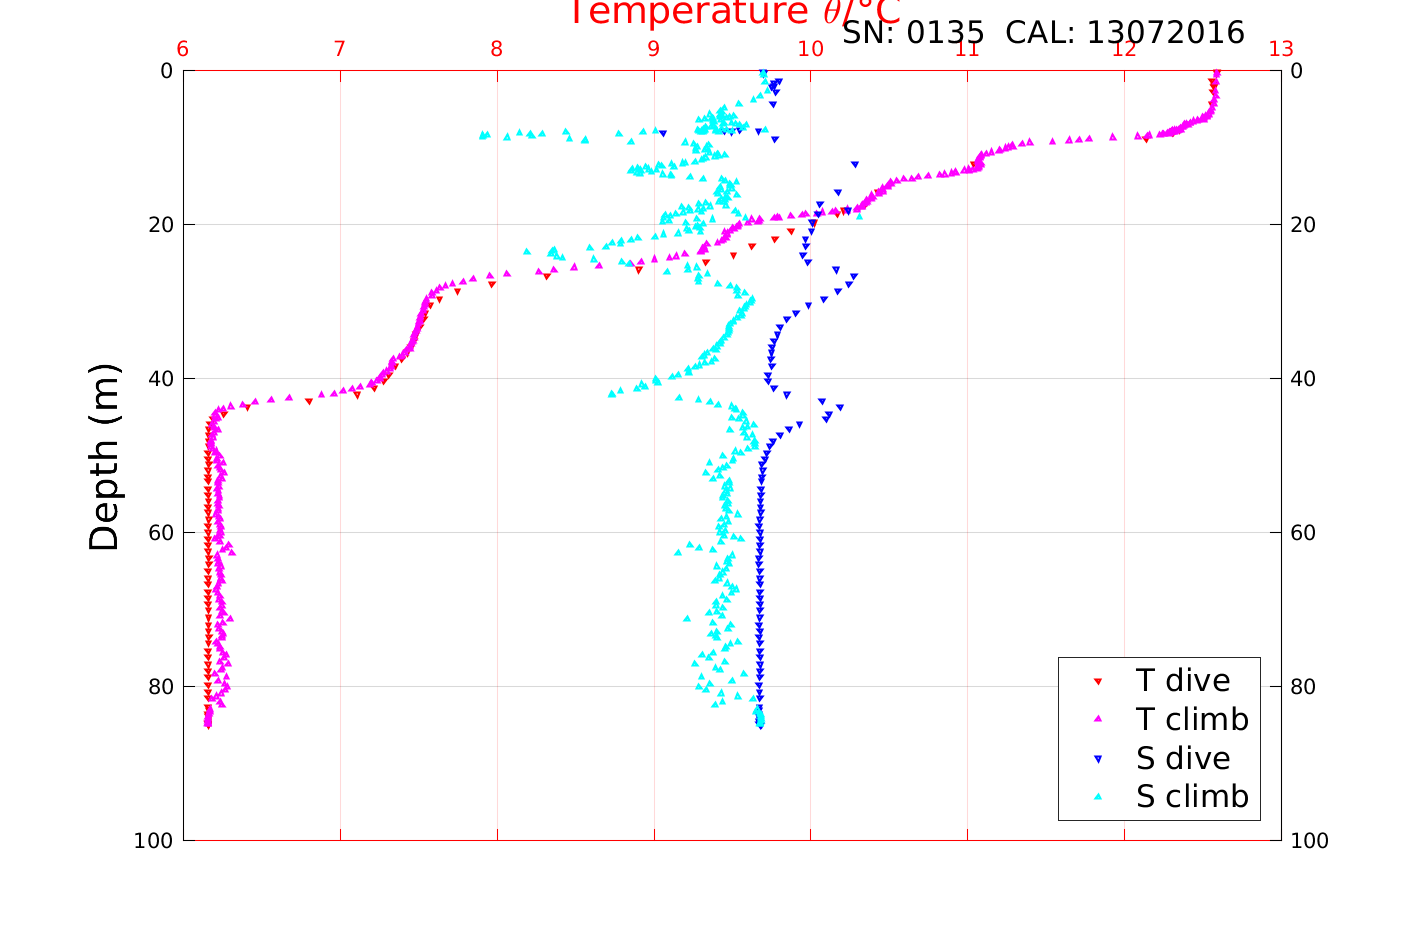The height and width of the screenshot is (945, 1417).
Task: Click the left depth axis "60" tick label
Action: (x=160, y=533)
